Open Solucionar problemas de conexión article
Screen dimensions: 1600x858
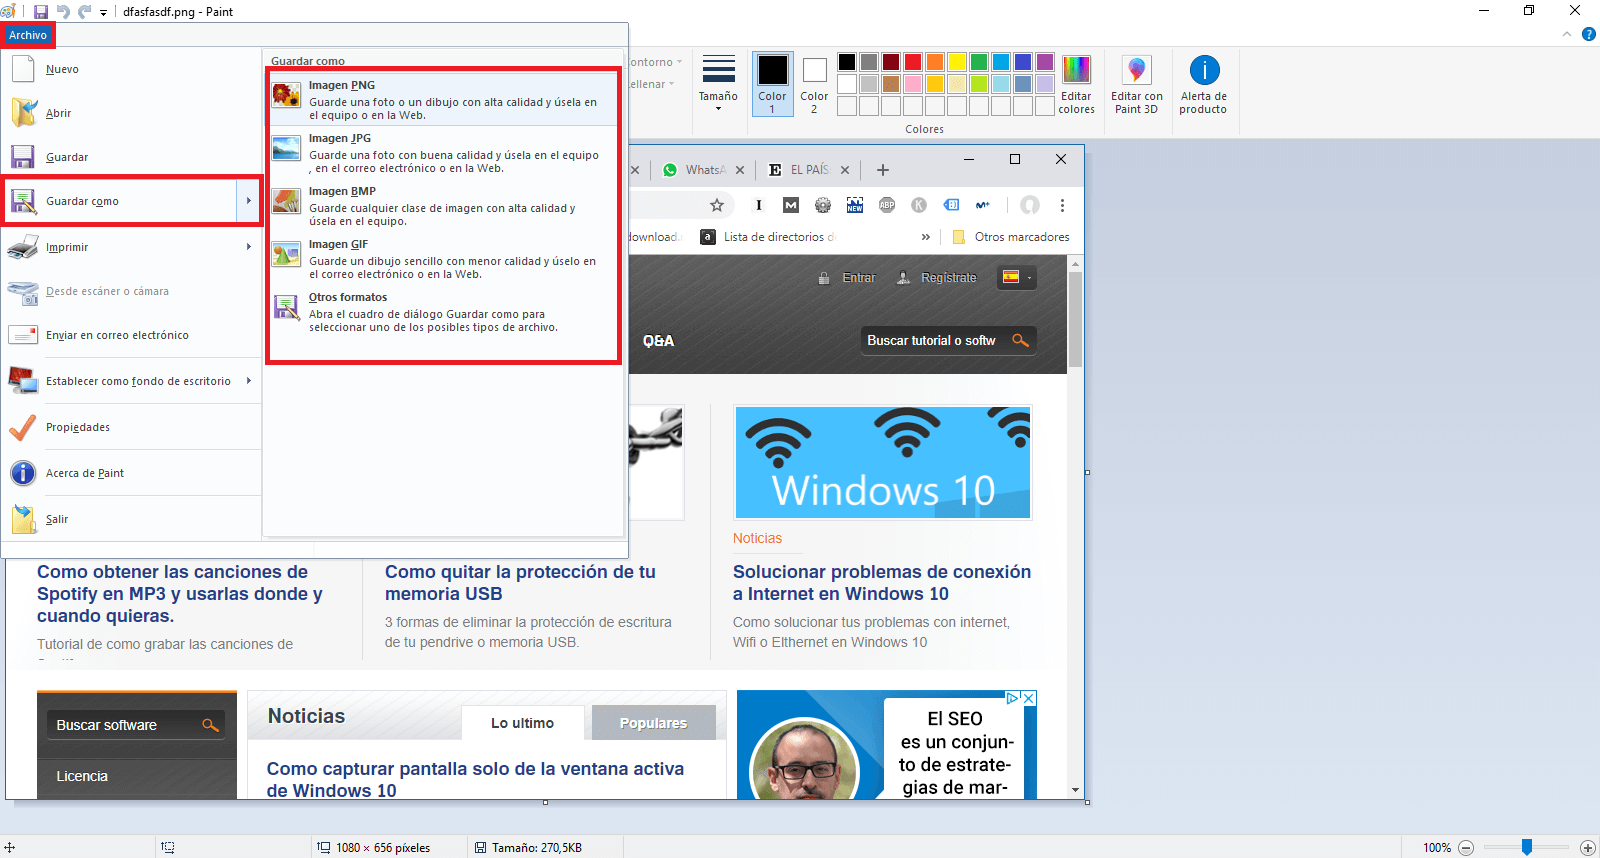click(x=882, y=583)
